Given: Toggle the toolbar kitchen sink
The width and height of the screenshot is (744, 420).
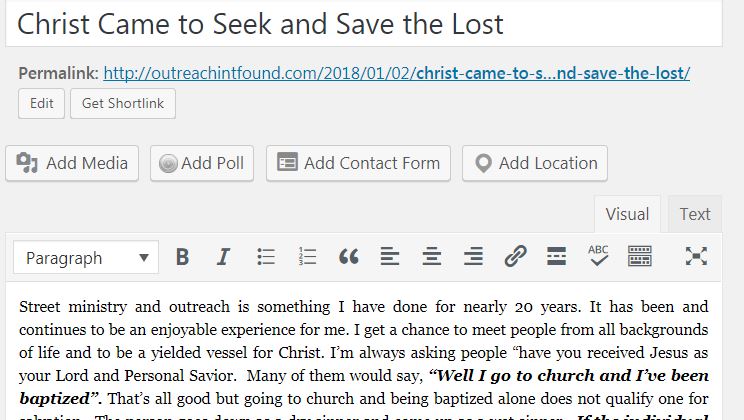Looking at the screenshot, I should (x=640, y=257).
